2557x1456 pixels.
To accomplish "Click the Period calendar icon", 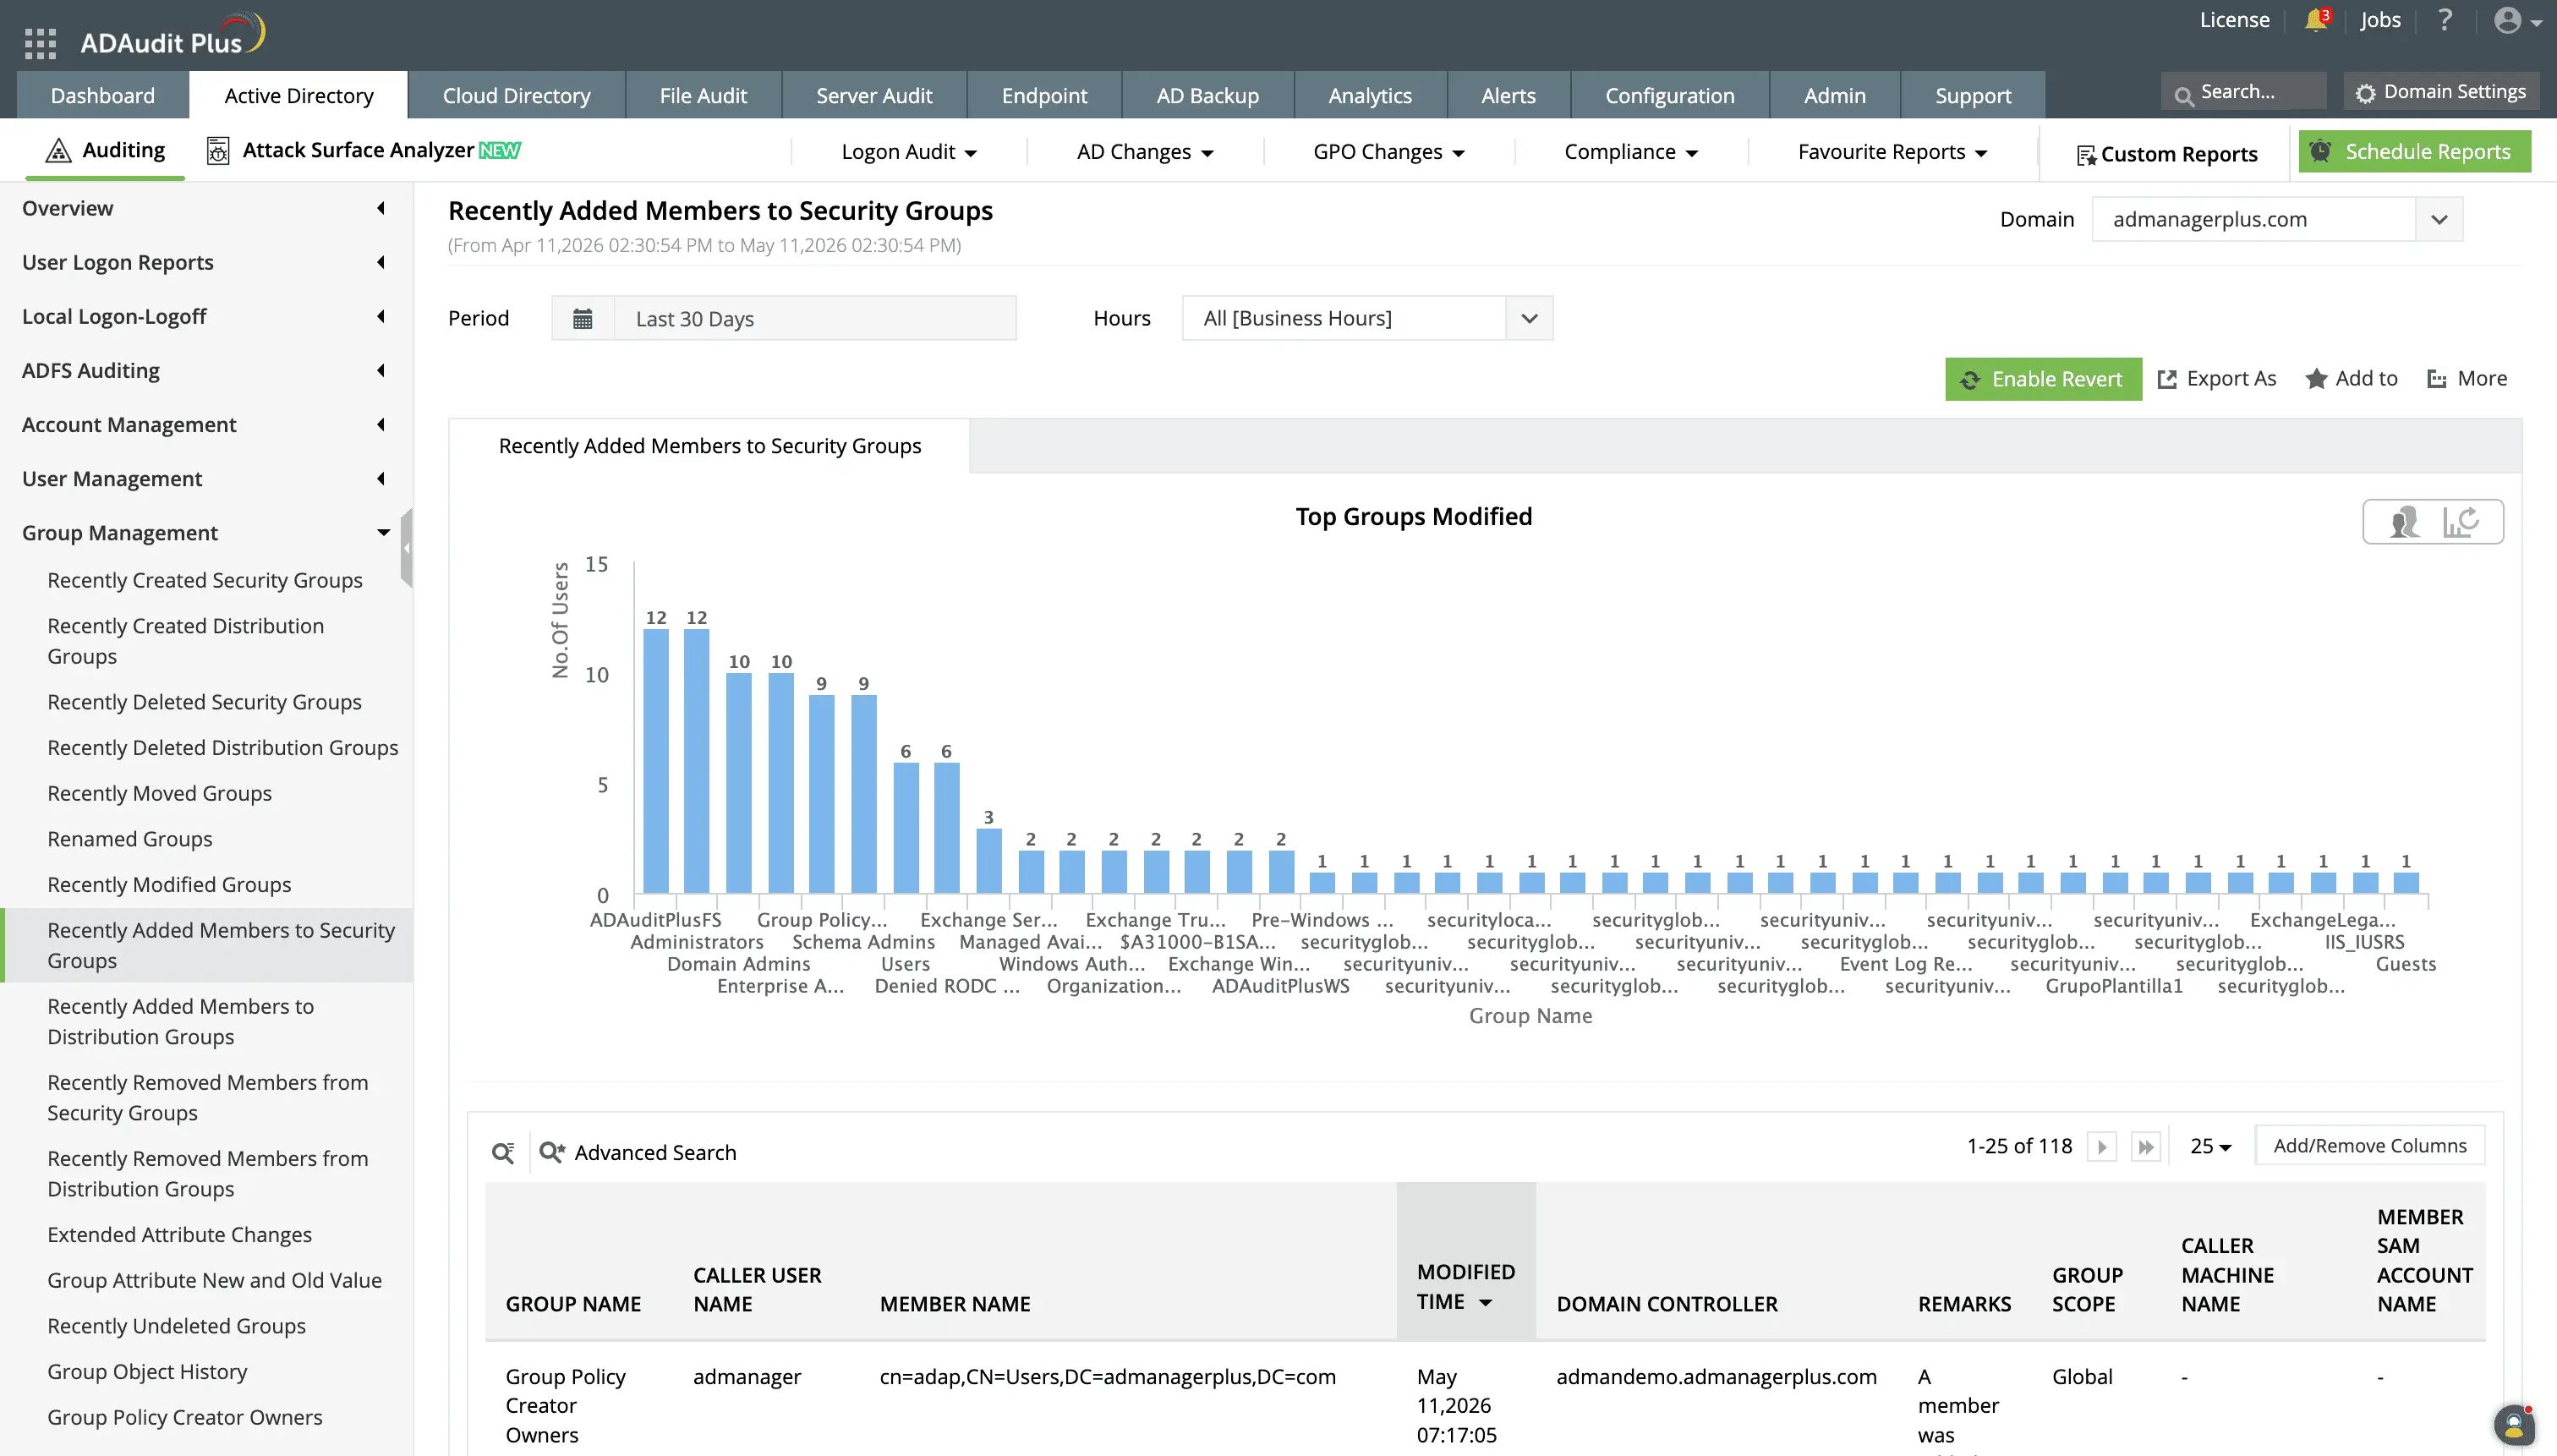I will [582, 318].
